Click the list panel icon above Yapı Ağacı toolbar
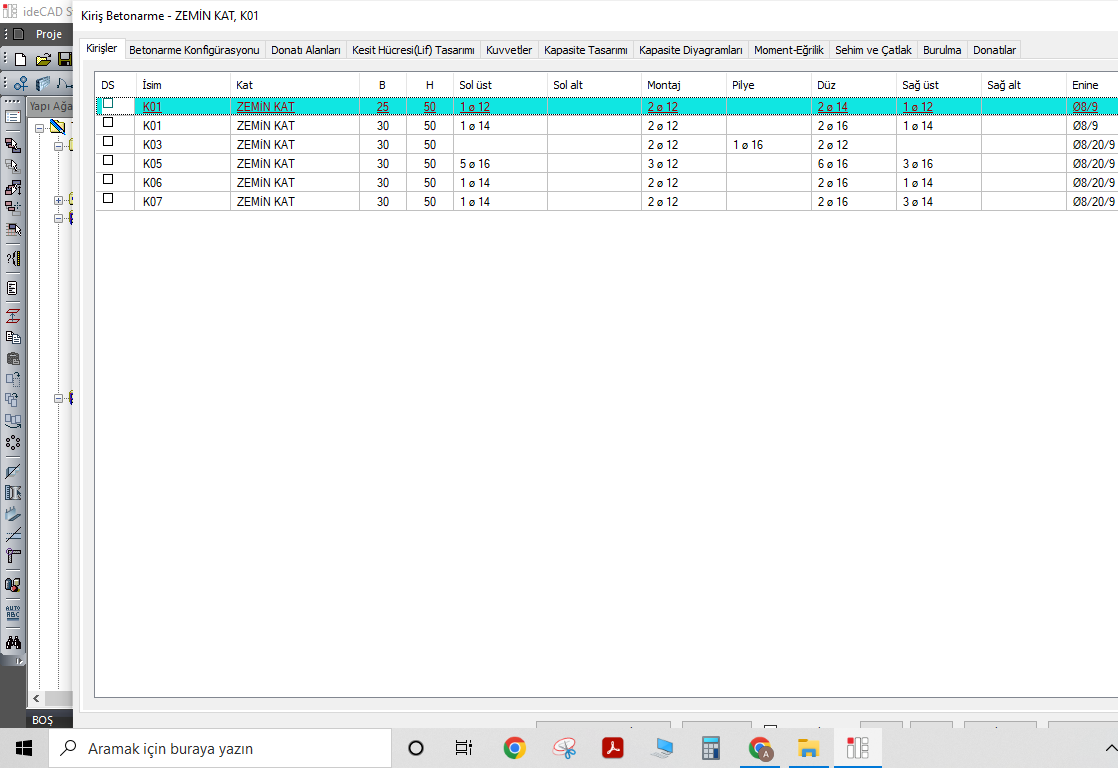 13,117
